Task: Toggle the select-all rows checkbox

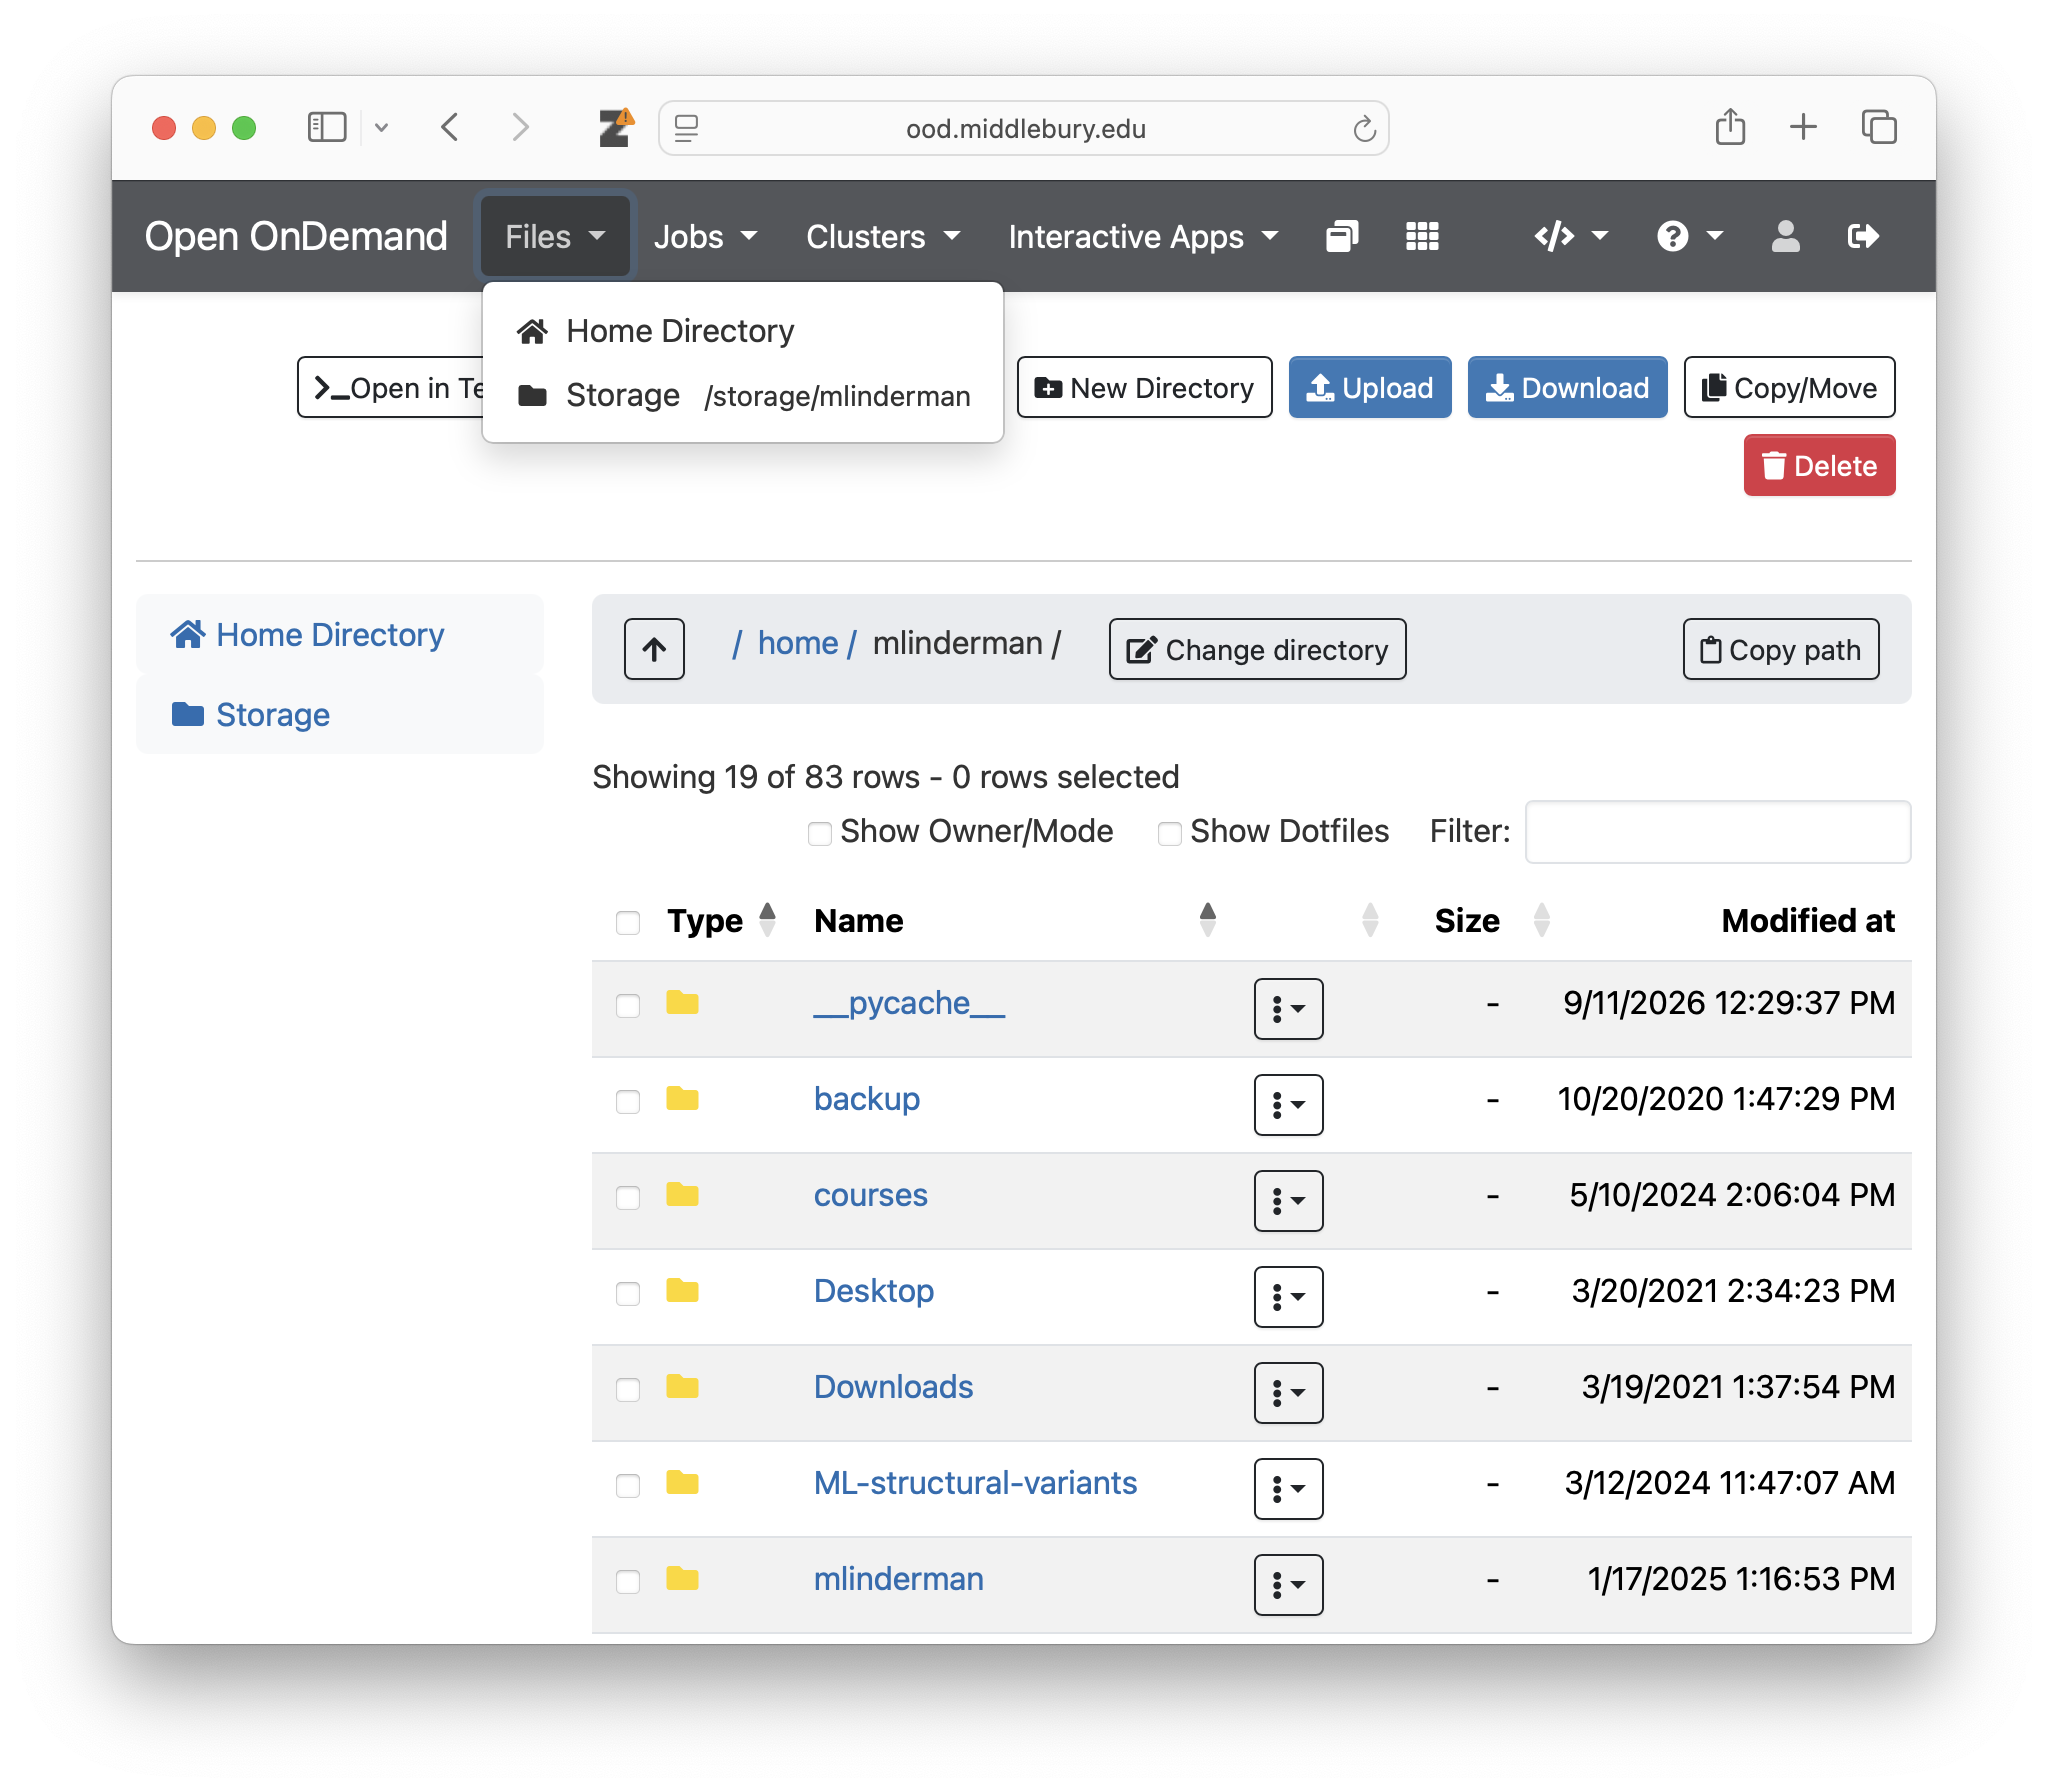Action: 628,922
